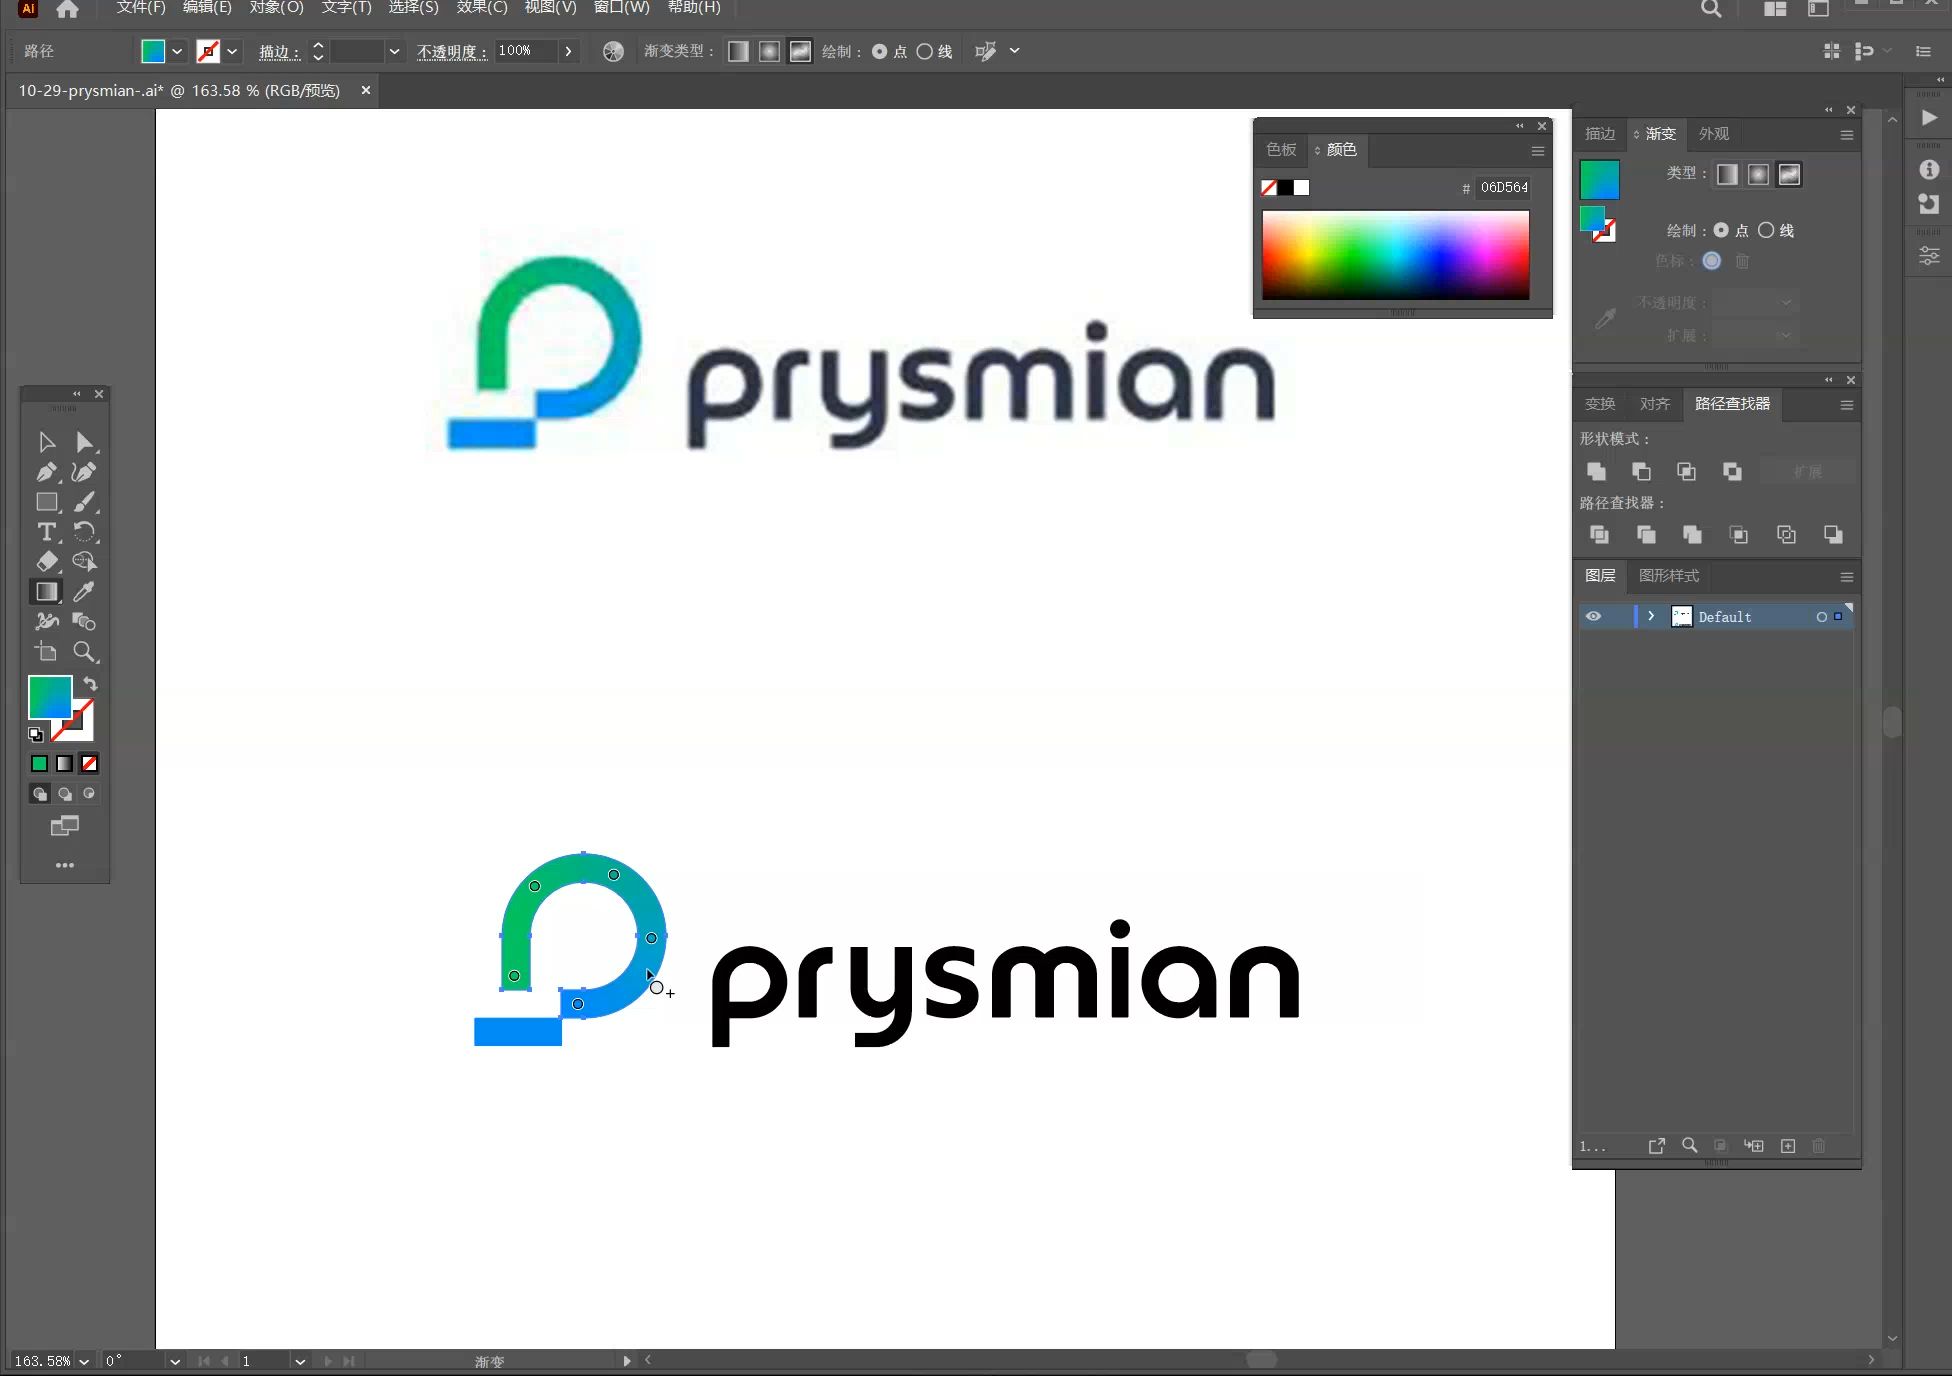Screen dimensions: 1952x1376
Task: Select the Eraser tool
Action: click(x=46, y=562)
